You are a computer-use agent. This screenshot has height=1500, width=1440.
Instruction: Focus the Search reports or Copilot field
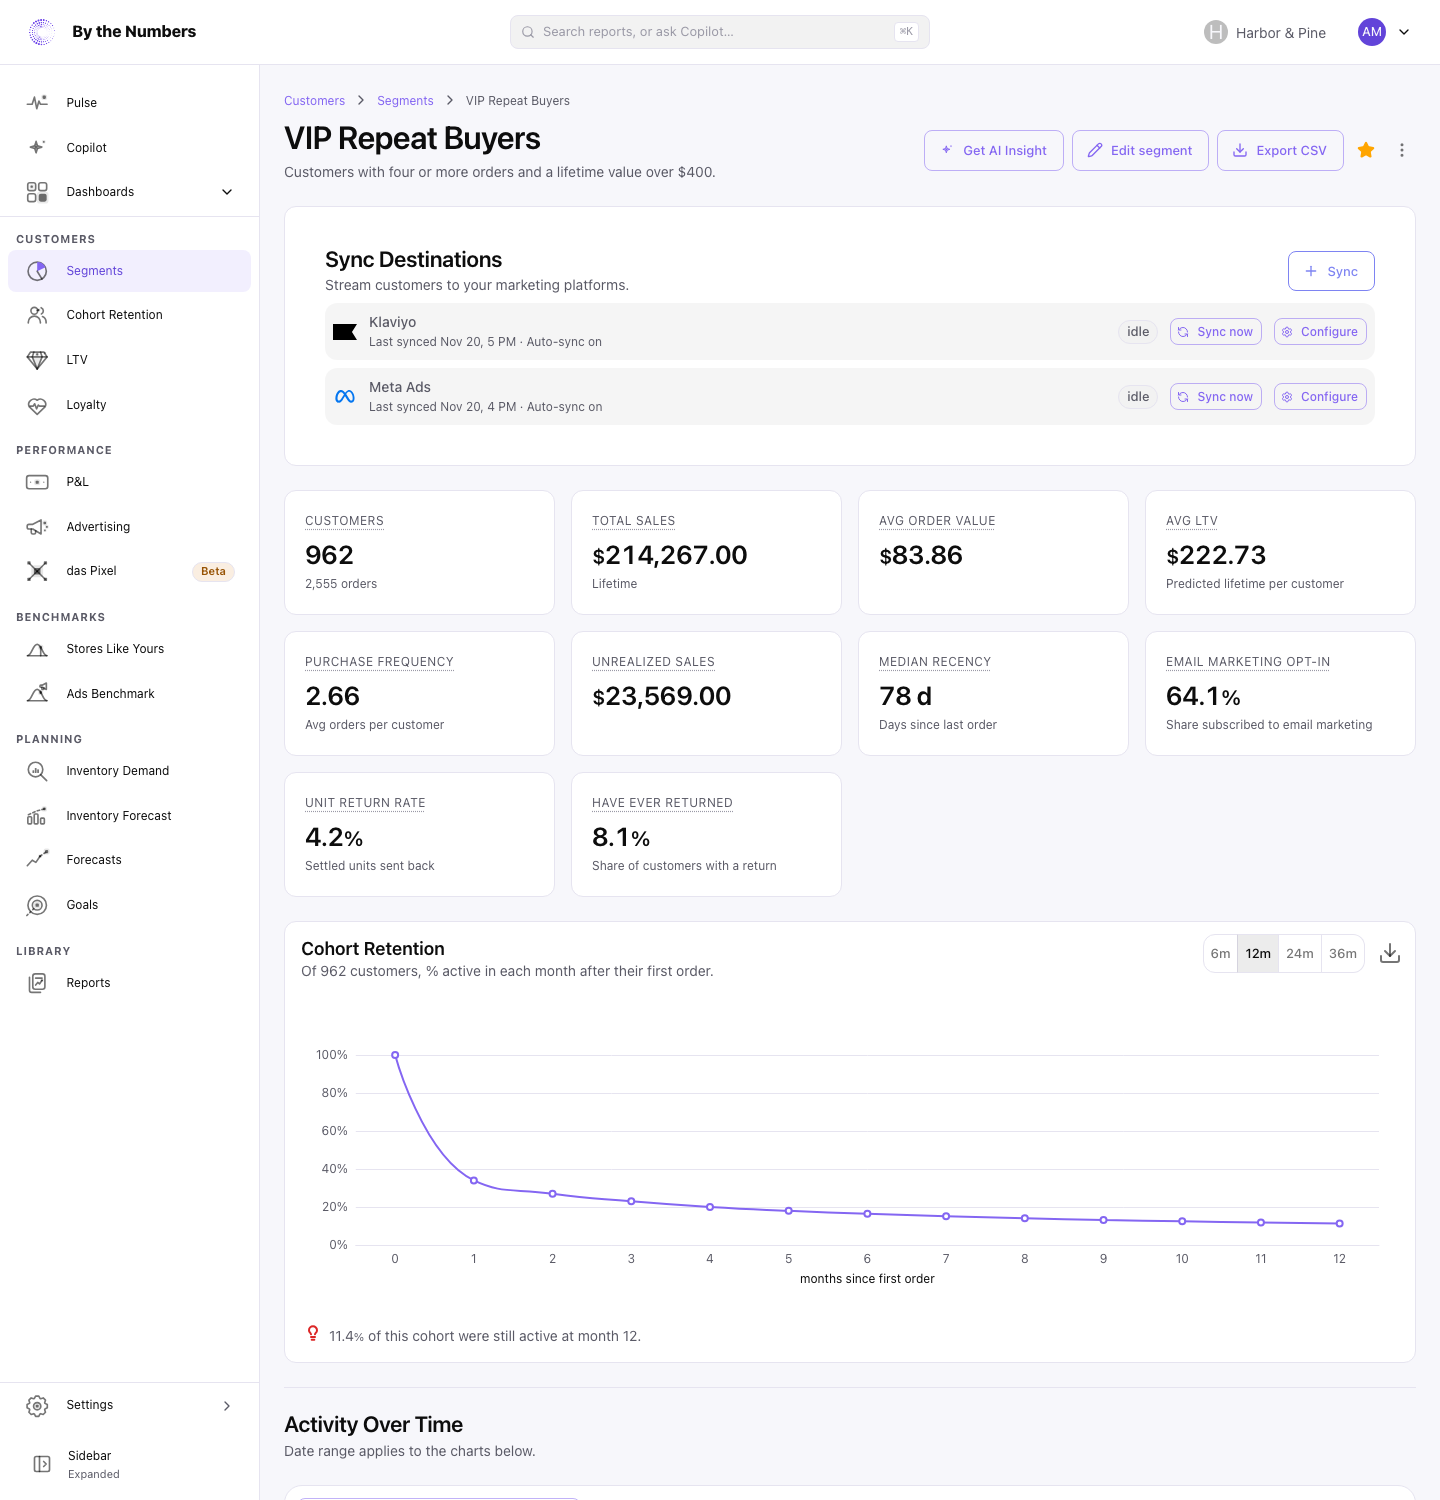tap(720, 32)
